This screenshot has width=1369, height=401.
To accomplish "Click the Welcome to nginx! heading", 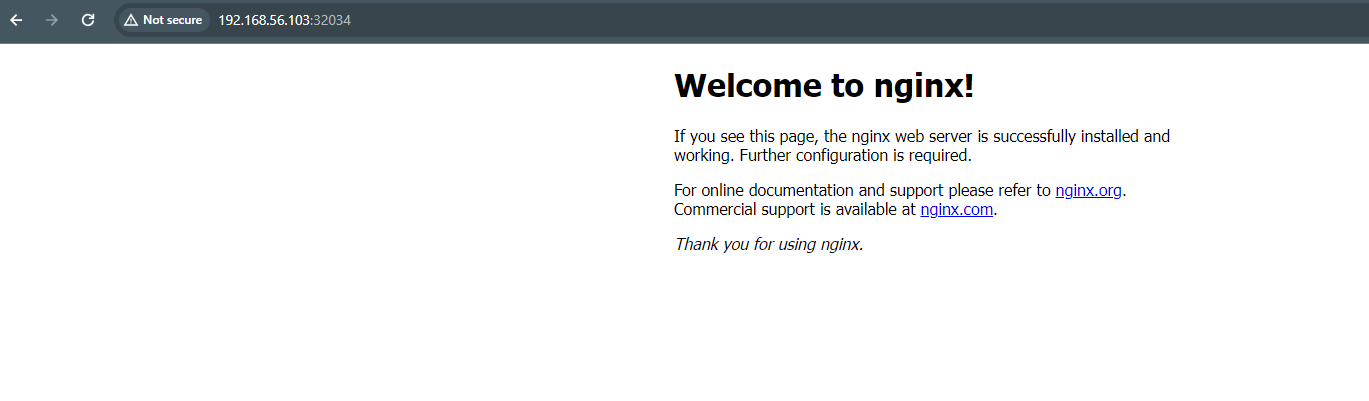I will 824,86.
